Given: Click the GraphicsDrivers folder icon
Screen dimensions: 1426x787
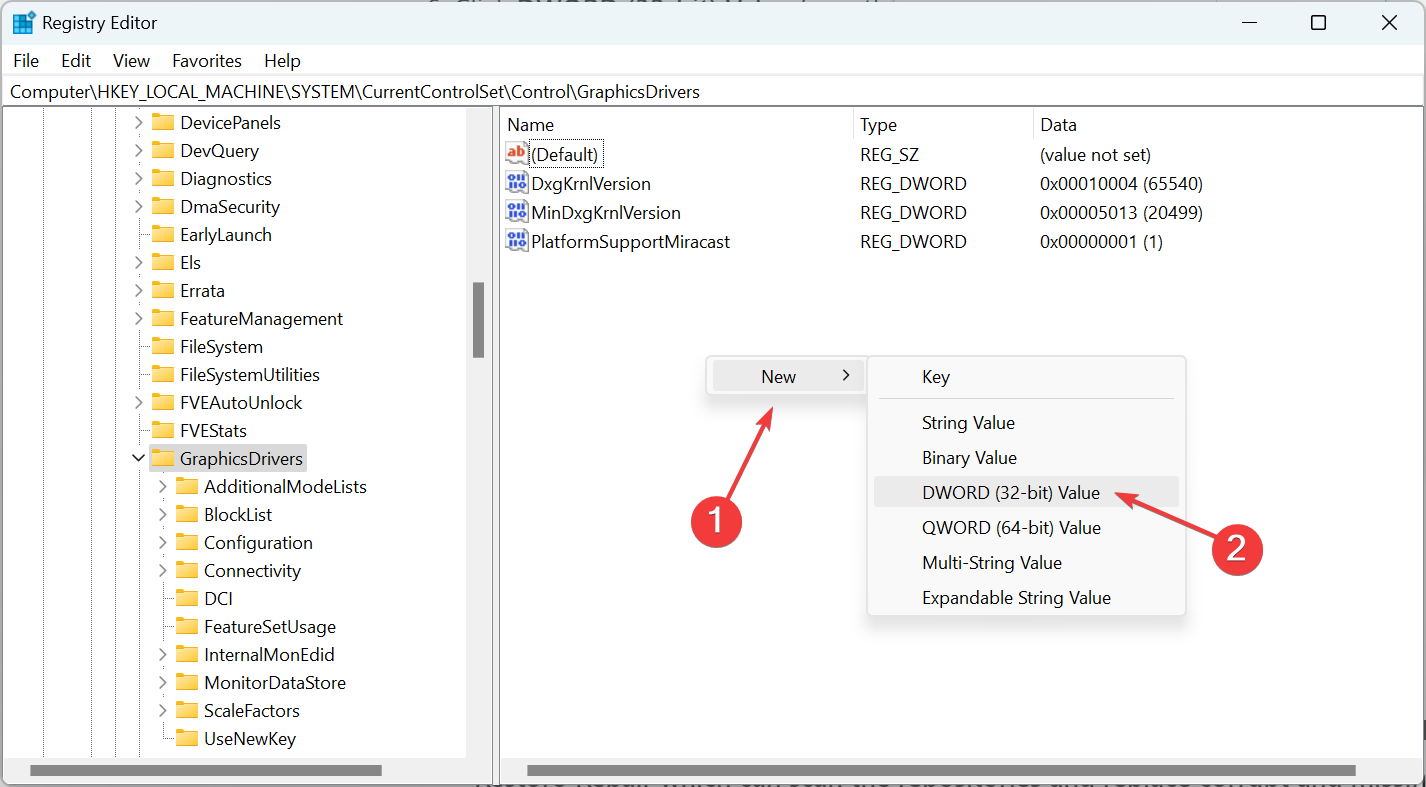Looking at the screenshot, I should pyautogui.click(x=163, y=458).
